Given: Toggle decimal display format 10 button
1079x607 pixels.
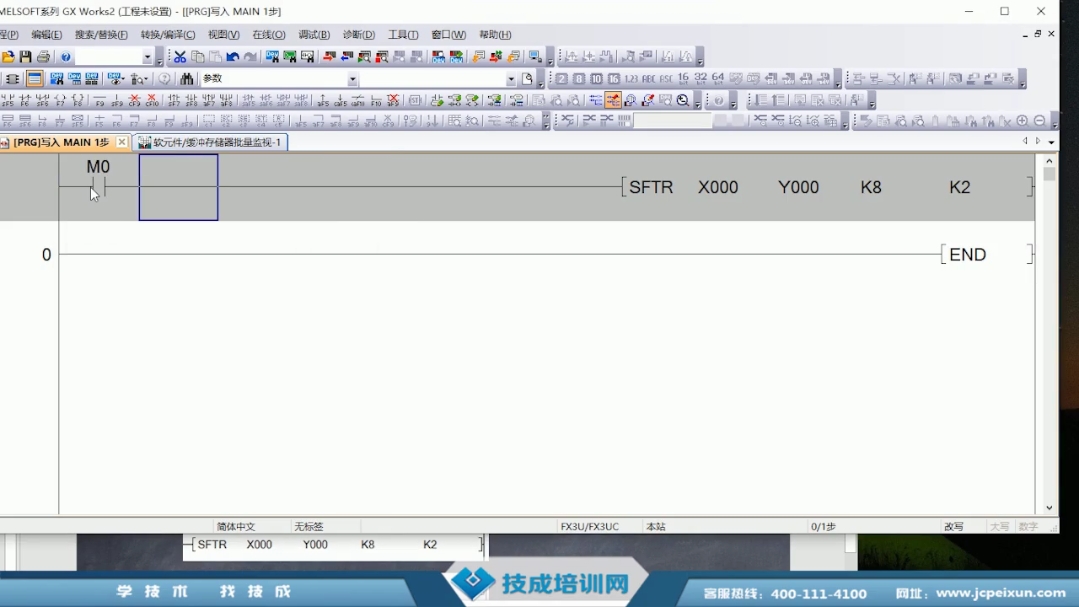Looking at the screenshot, I should point(596,79).
